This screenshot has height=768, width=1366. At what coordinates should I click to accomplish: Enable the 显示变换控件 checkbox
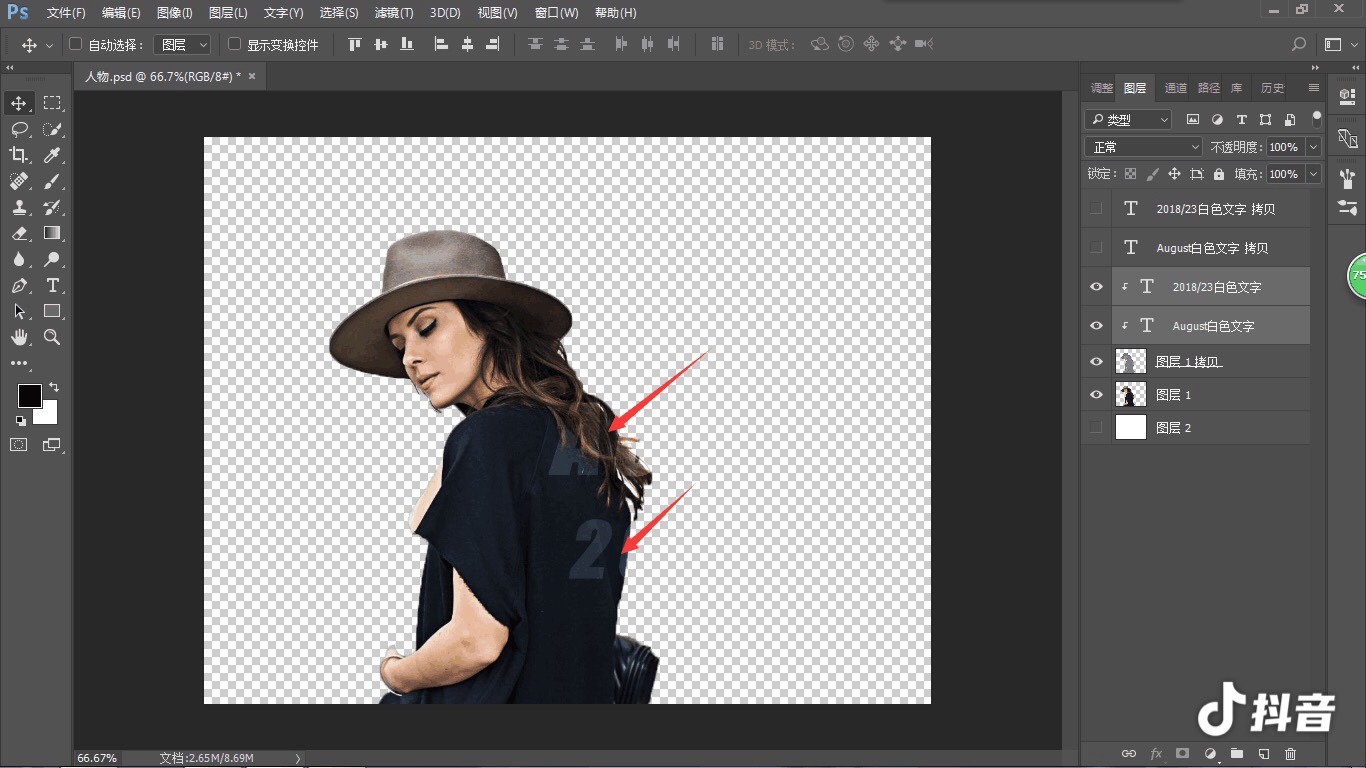[234, 44]
